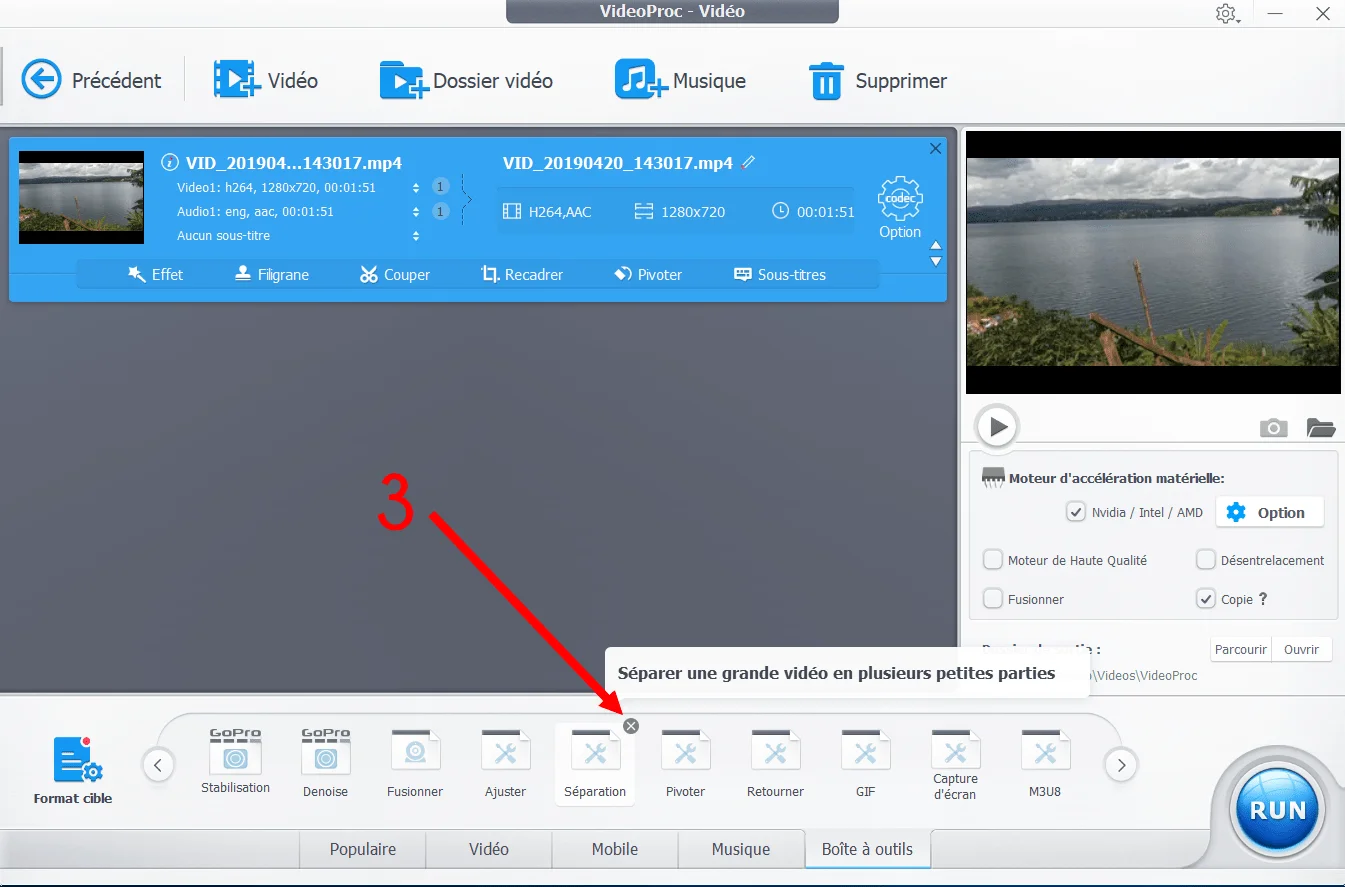
Task: Open the Format cible panel
Action: pyautogui.click(x=71, y=768)
